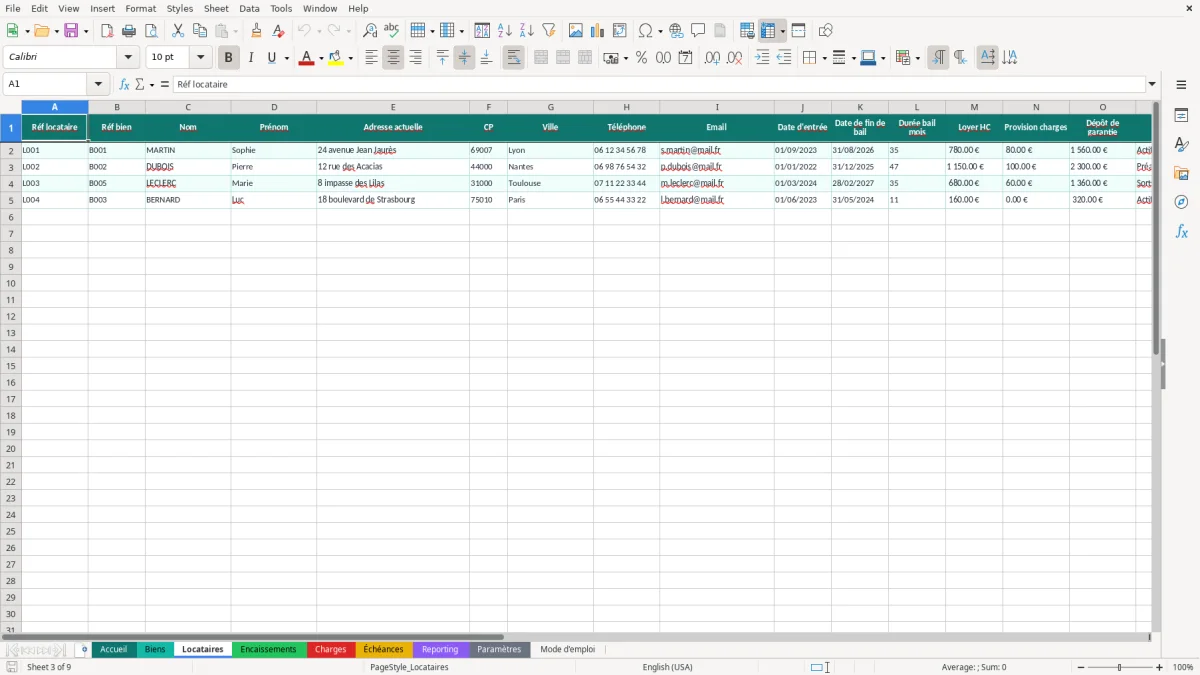Viewport: 1200px width, 675px height.
Task: Insert special character omega
Action: point(646,31)
